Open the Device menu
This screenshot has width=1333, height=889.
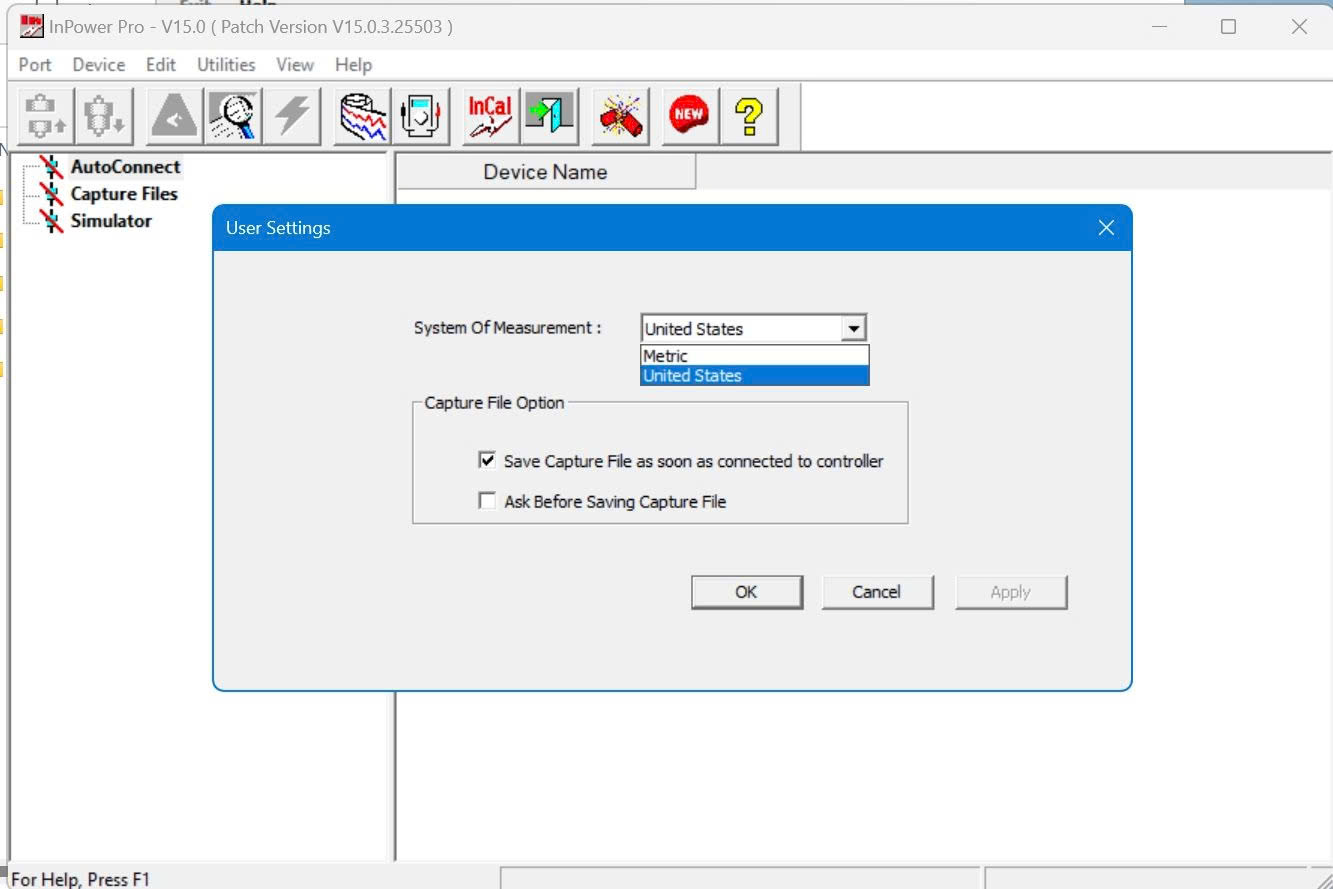coord(99,65)
